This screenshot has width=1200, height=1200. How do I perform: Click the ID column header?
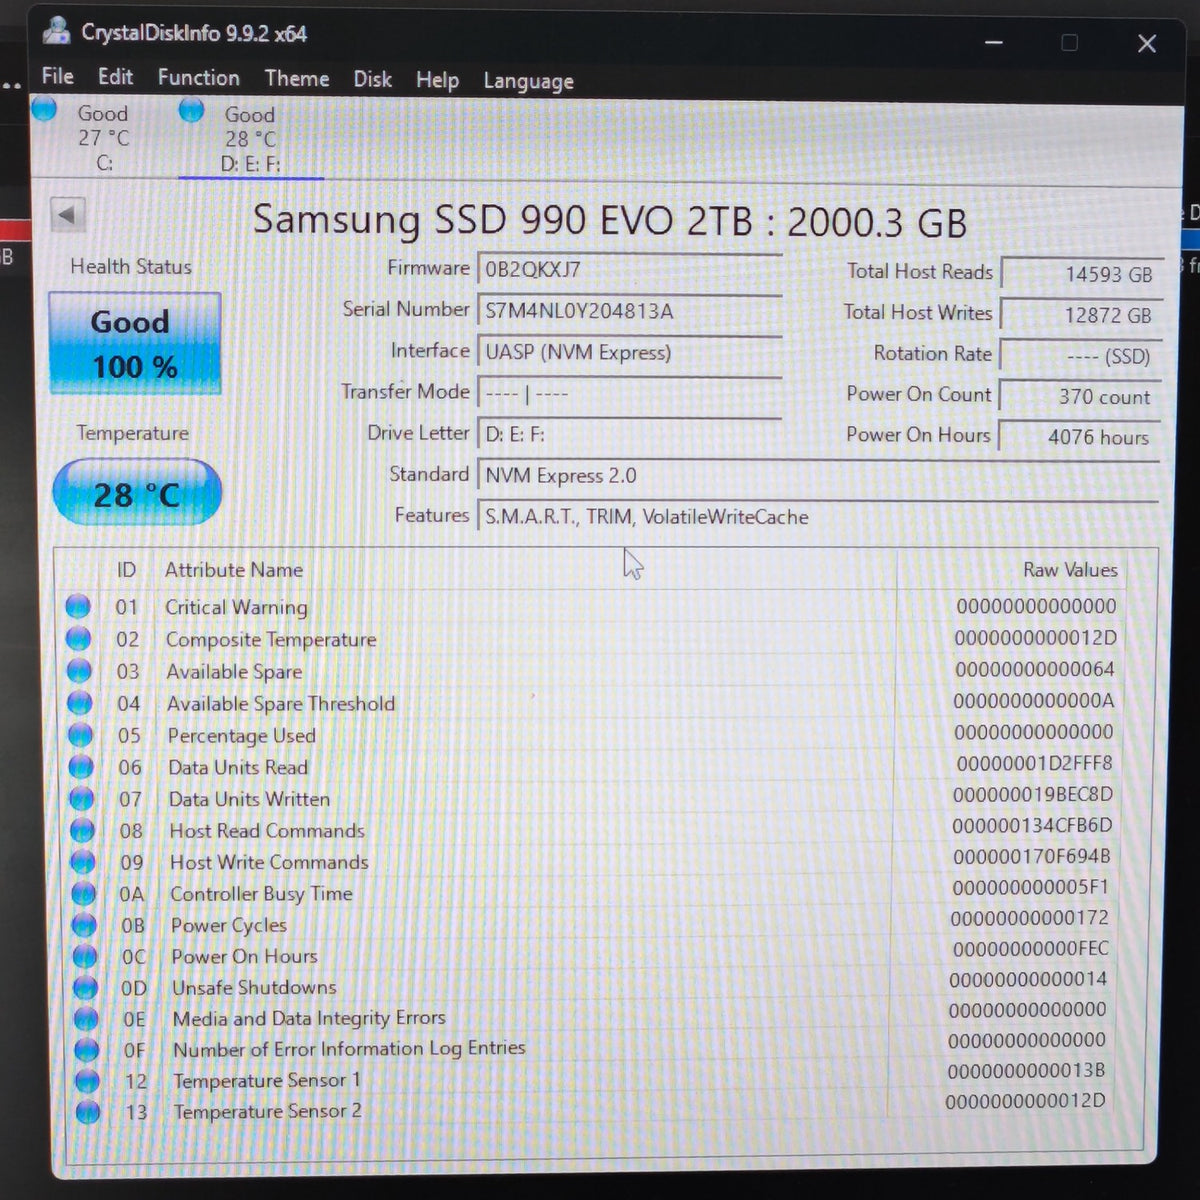point(126,569)
